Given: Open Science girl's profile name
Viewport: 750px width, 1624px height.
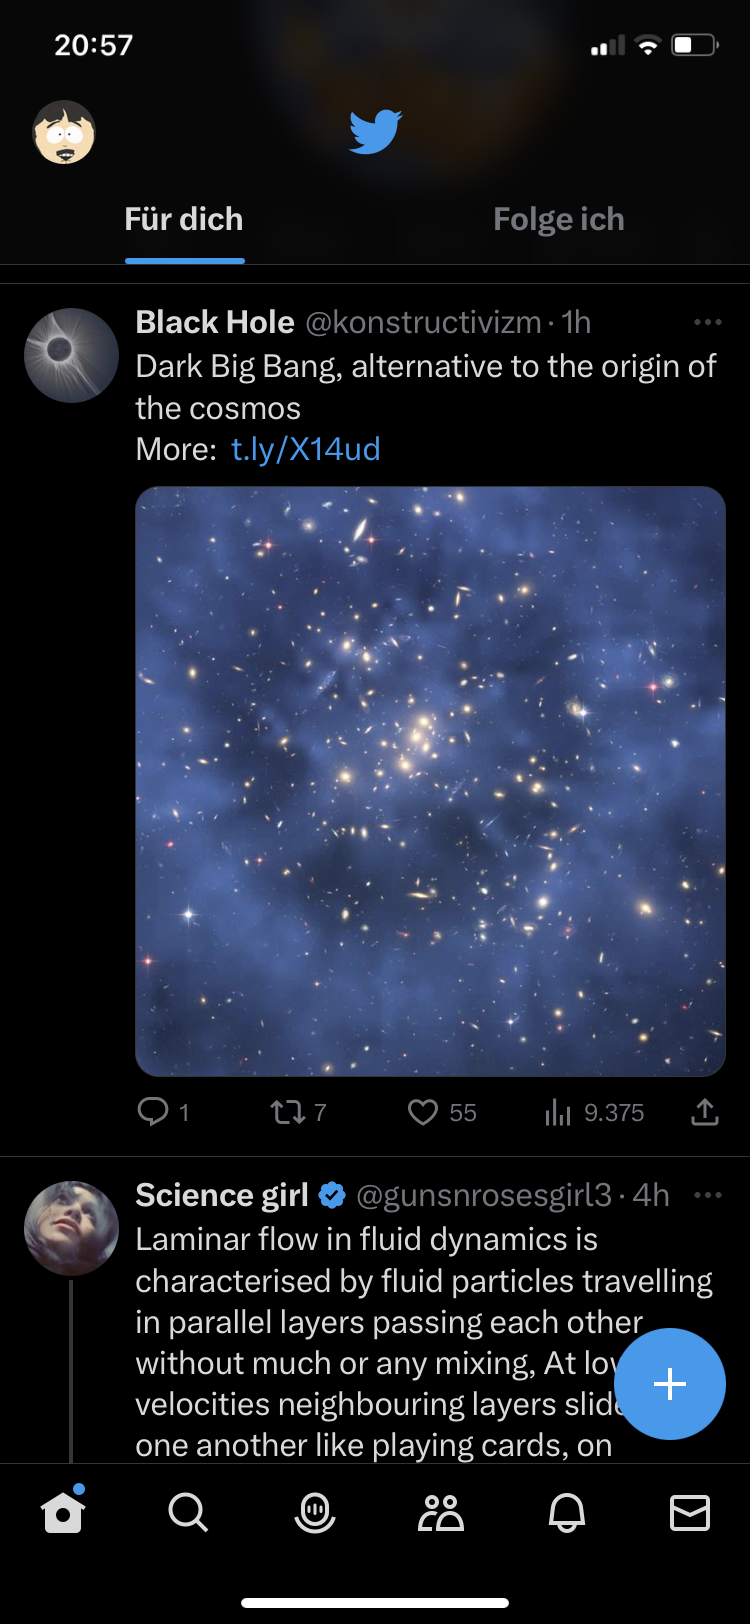Looking at the screenshot, I should point(222,1195).
